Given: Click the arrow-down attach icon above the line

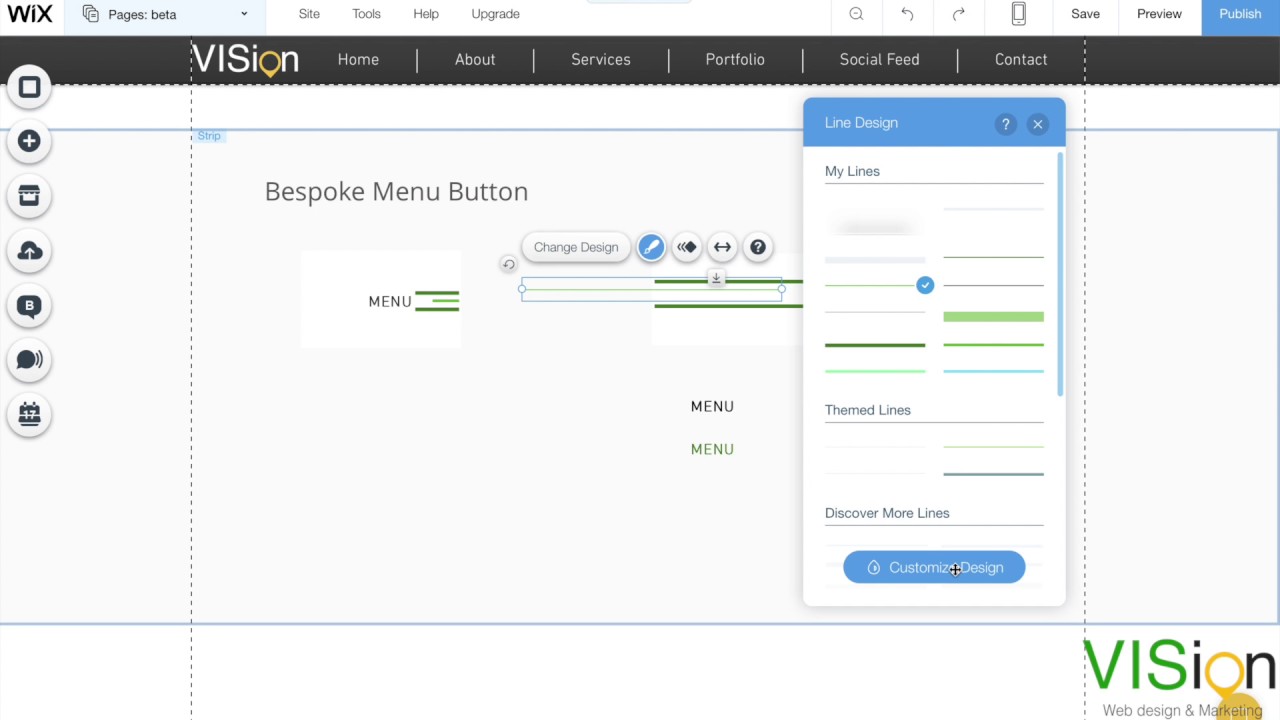Looking at the screenshot, I should tap(716, 278).
